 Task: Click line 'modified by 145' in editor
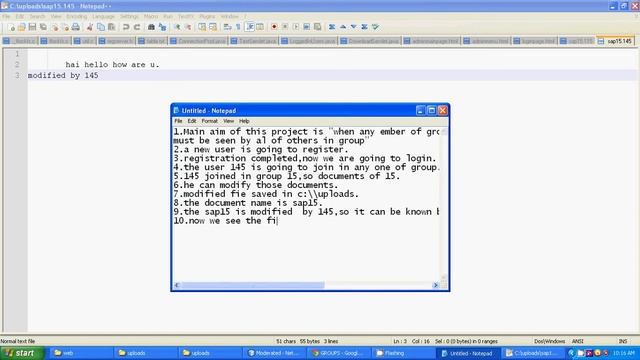[63, 76]
